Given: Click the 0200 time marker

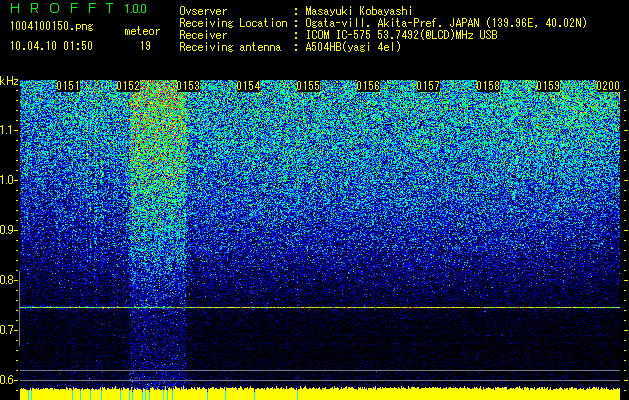Looking at the screenshot, I should point(609,86).
